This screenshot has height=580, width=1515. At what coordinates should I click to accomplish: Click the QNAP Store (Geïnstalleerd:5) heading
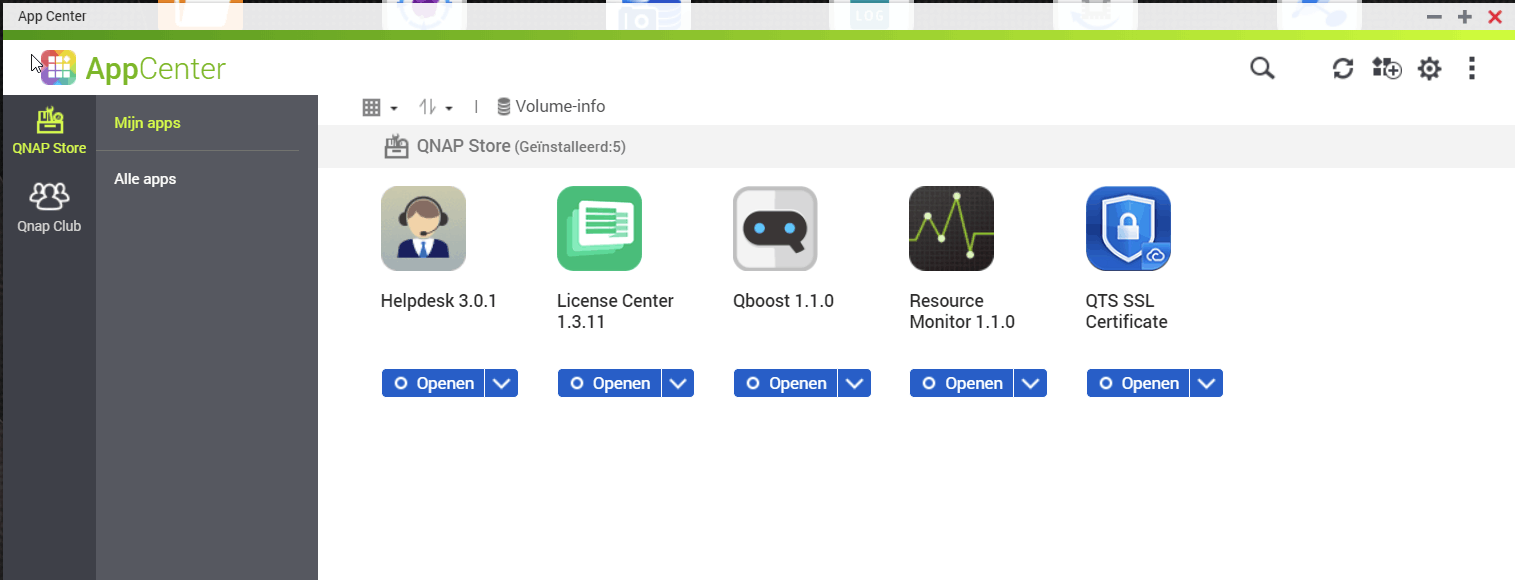[x=521, y=147]
